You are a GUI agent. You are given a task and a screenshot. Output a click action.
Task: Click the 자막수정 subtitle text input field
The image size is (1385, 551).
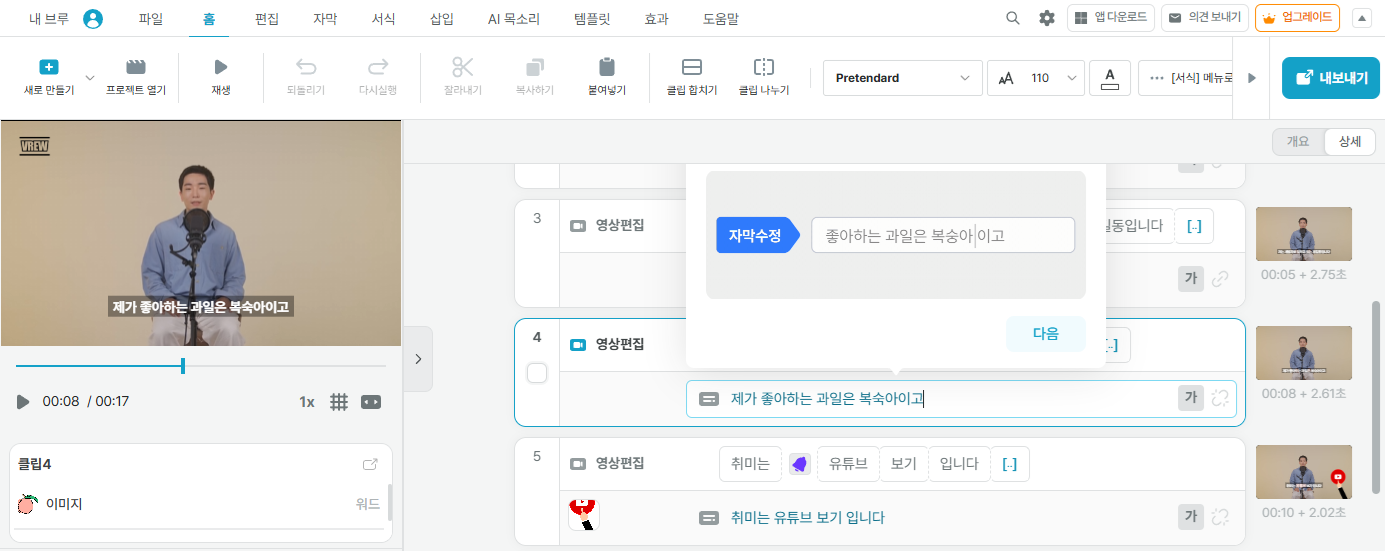pos(942,236)
